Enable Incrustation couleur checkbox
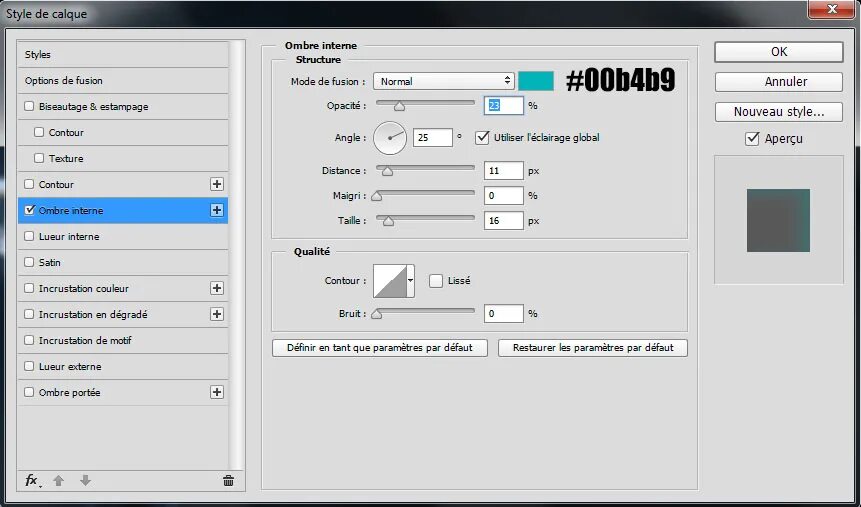Screen dimensions: 861x507 click(29, 288)
